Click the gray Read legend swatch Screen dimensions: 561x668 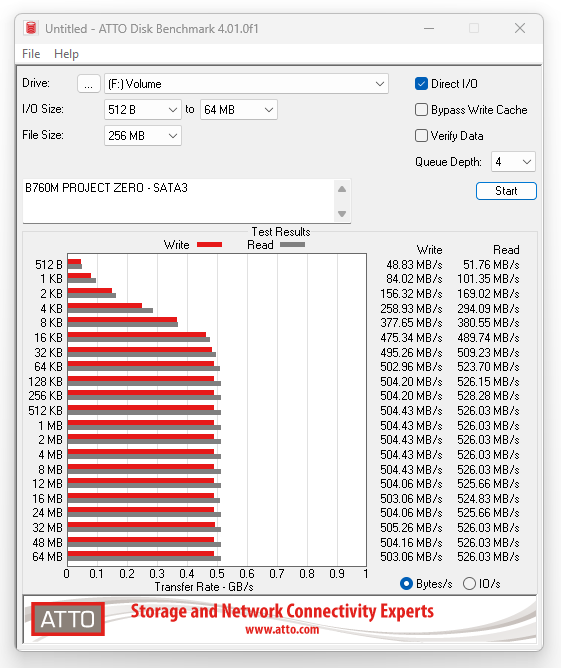tap(292, 245)
